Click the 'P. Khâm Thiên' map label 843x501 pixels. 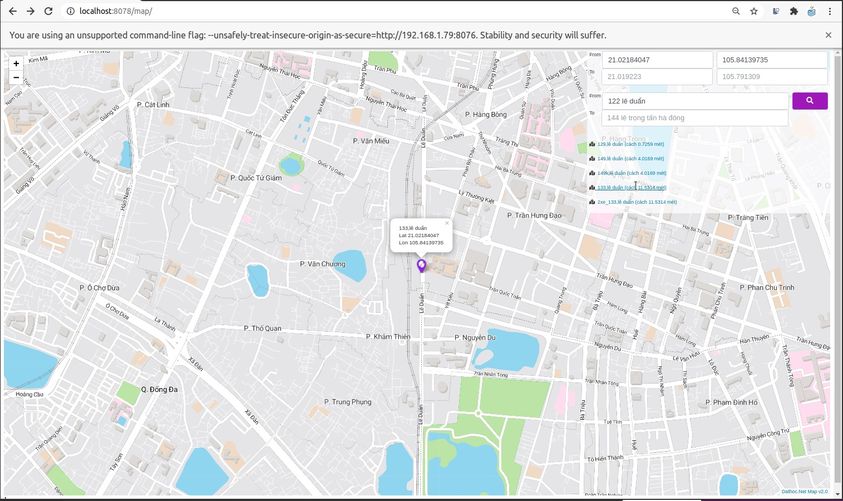(x=388, y=337)
